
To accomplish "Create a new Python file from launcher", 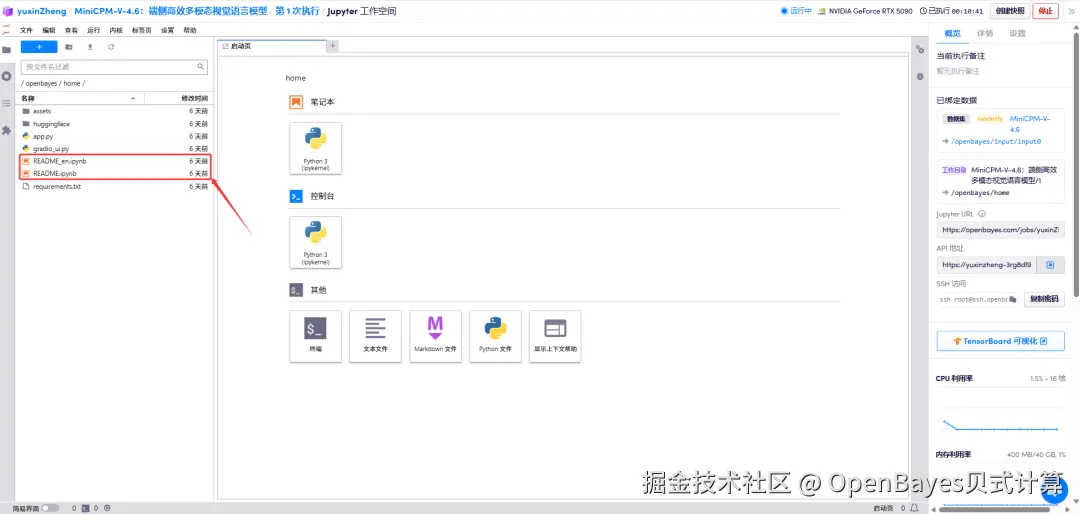I will click(495, 336).
